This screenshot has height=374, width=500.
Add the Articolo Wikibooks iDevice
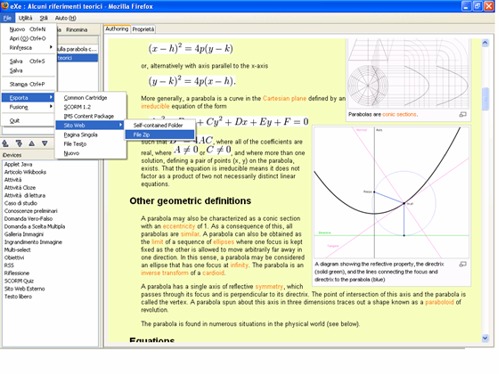(x=25, y=172)
